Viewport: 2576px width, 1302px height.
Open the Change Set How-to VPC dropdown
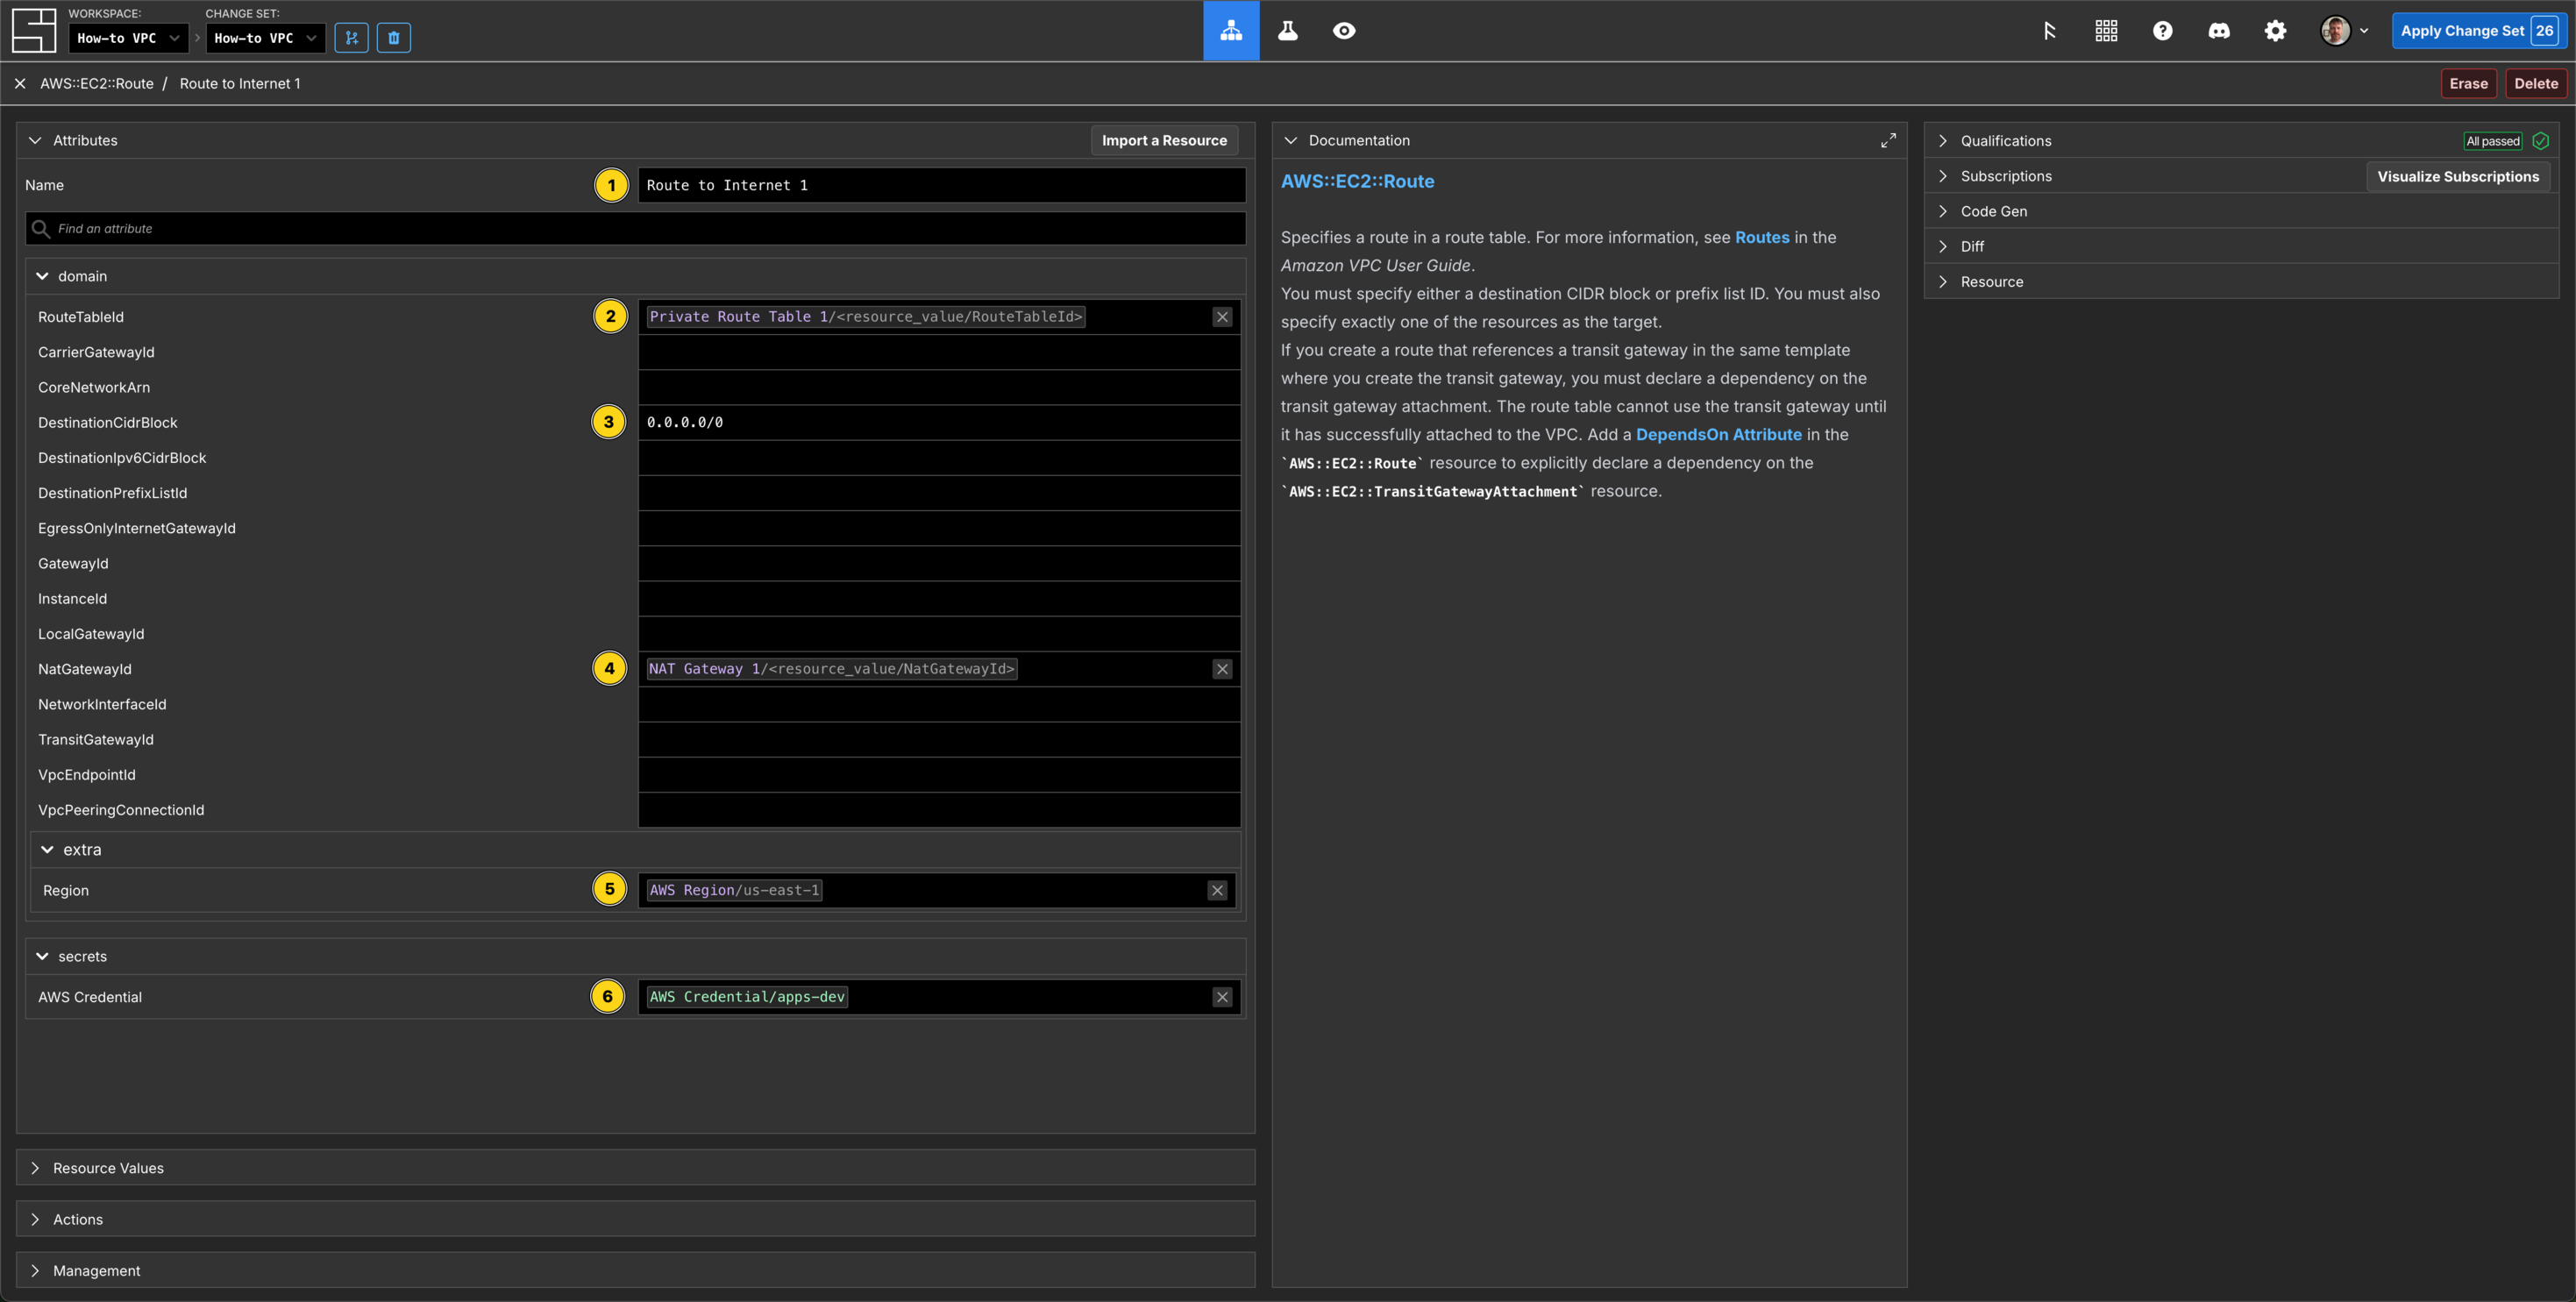tap(265, 38)
